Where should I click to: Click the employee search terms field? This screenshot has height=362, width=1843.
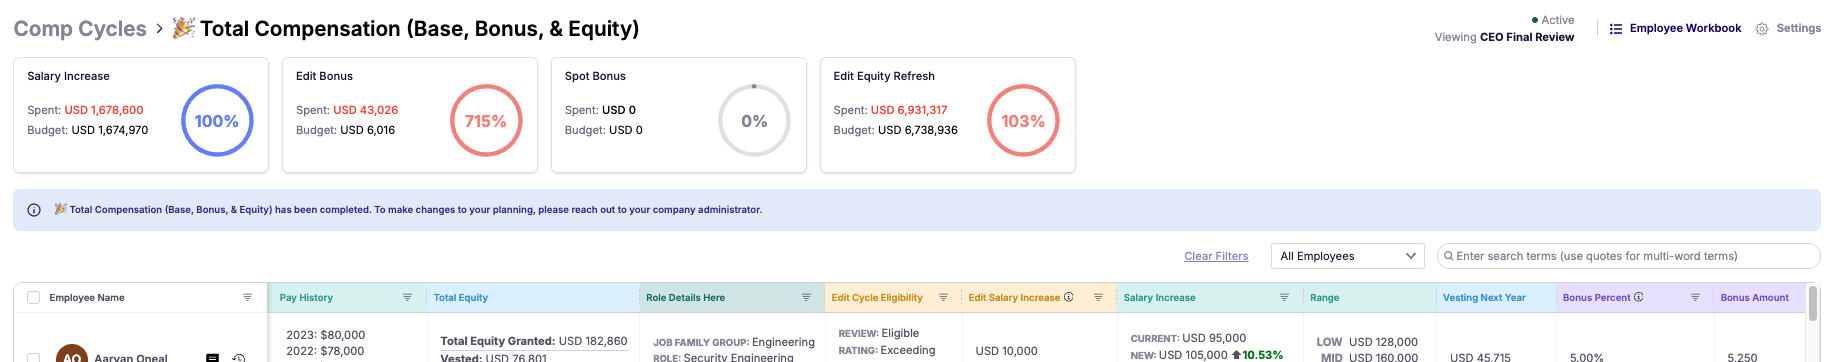[x=1628, y=256]
